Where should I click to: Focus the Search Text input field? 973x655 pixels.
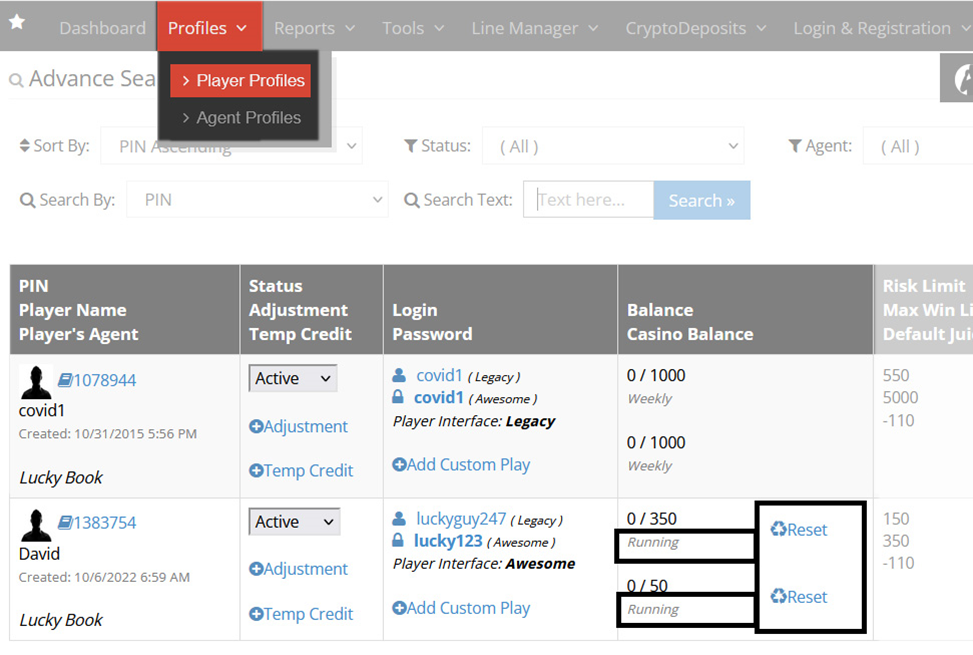(x=588, y=200)
